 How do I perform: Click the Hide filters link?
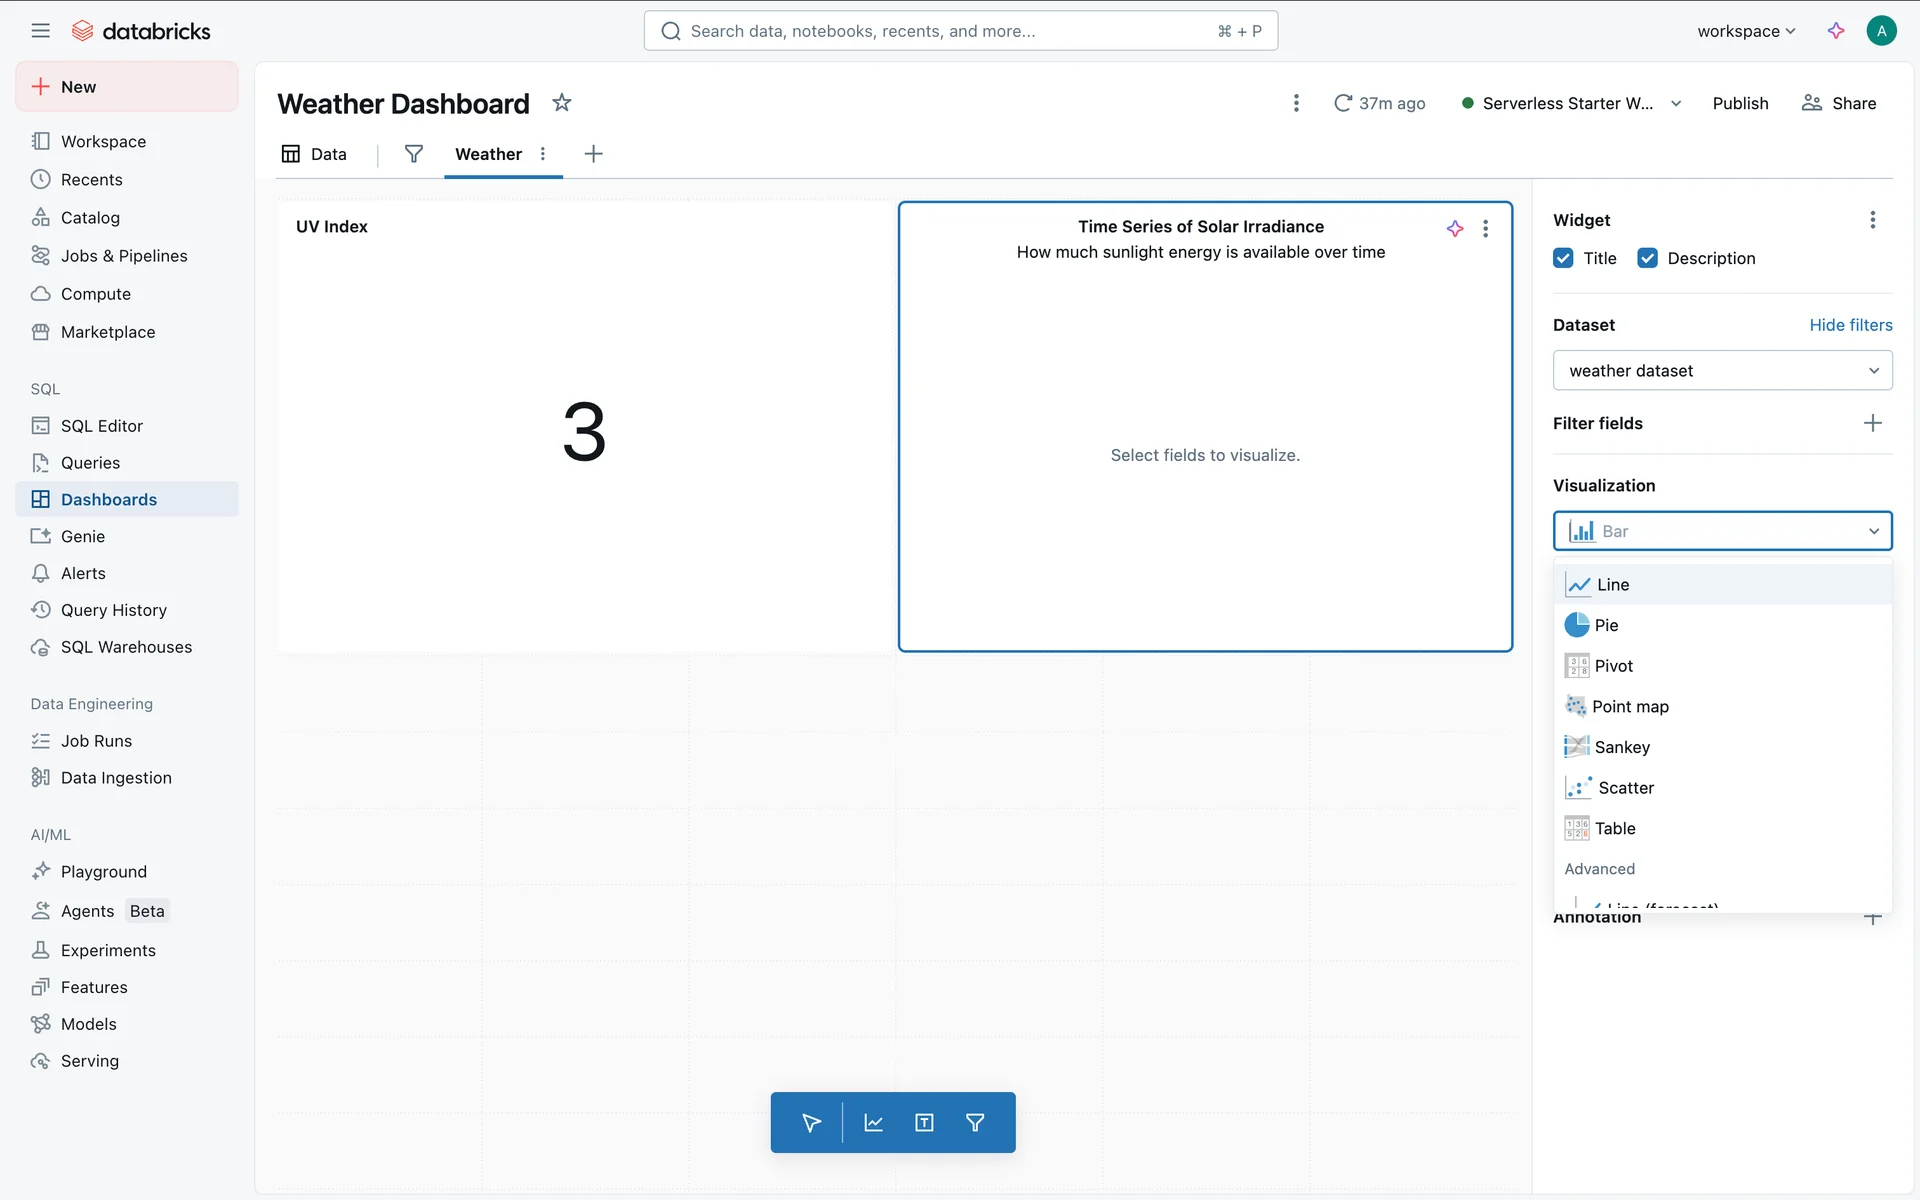(x=1850, y=325)
